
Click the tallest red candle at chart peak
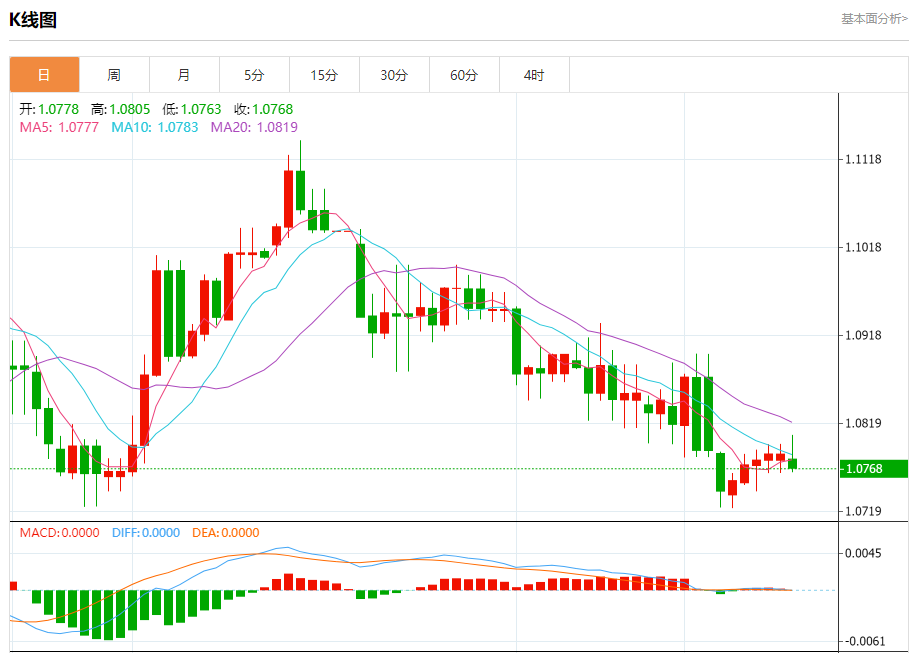[288, 198]
